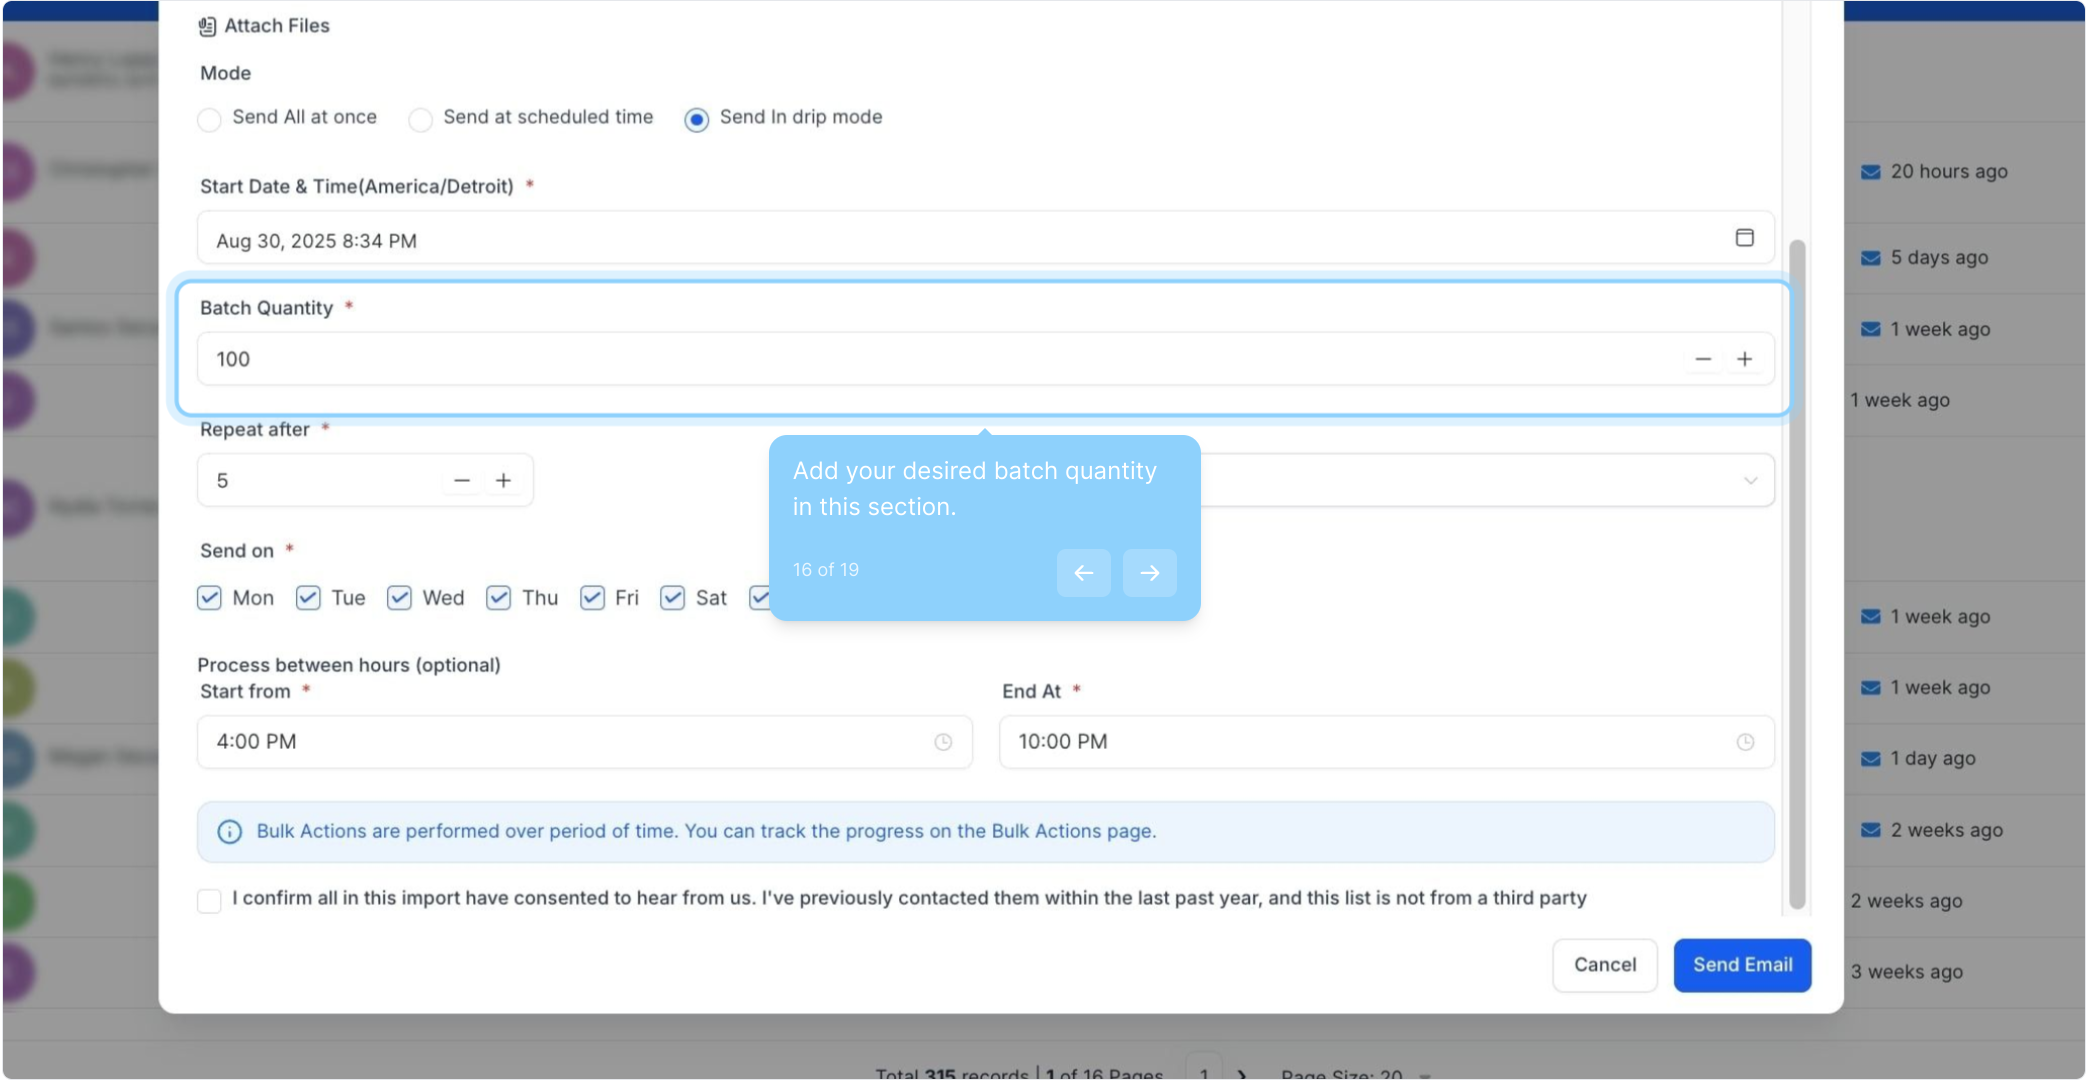Go to next tour step arrow

(x=1149, y=573)
